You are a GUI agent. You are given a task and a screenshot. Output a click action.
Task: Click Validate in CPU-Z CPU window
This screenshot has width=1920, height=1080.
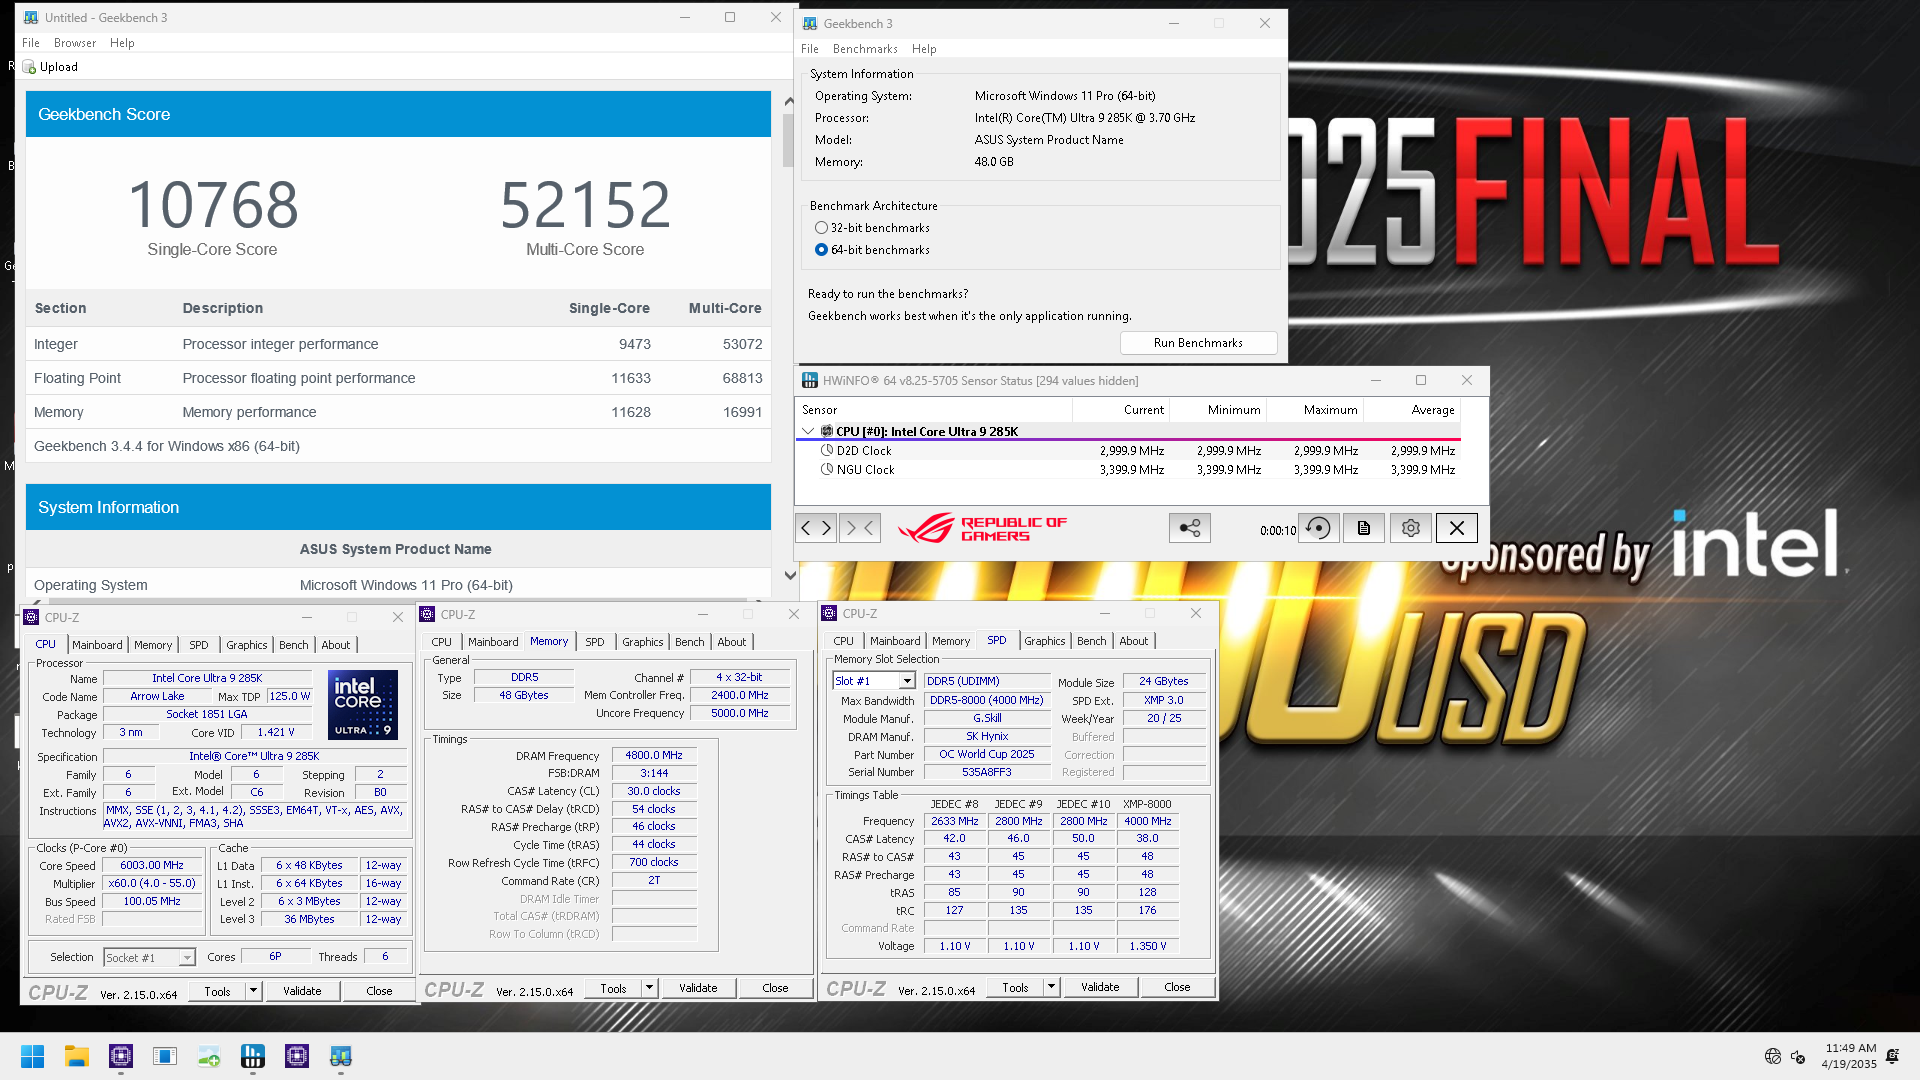tap(302, 992)
